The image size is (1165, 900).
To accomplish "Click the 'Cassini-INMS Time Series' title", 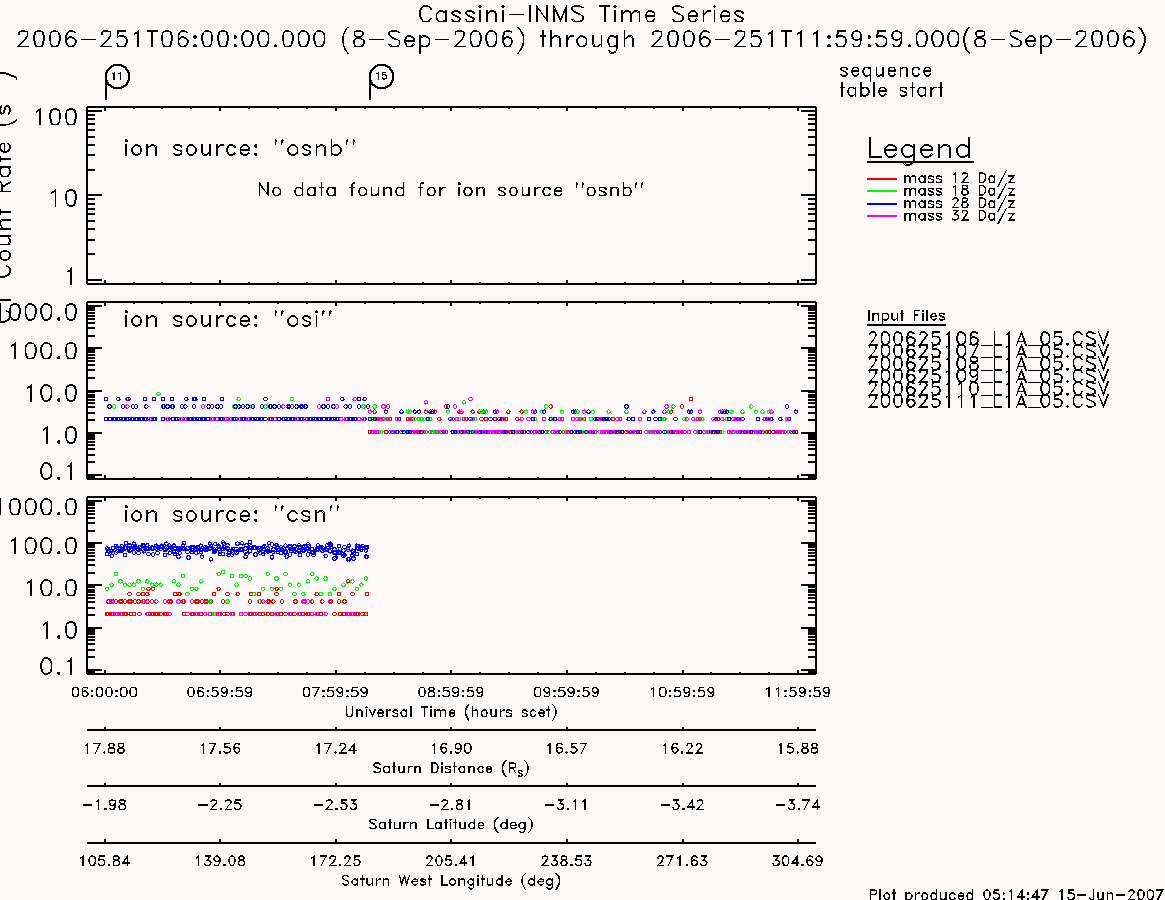I will pyautogui.click(x=581, y=14).
